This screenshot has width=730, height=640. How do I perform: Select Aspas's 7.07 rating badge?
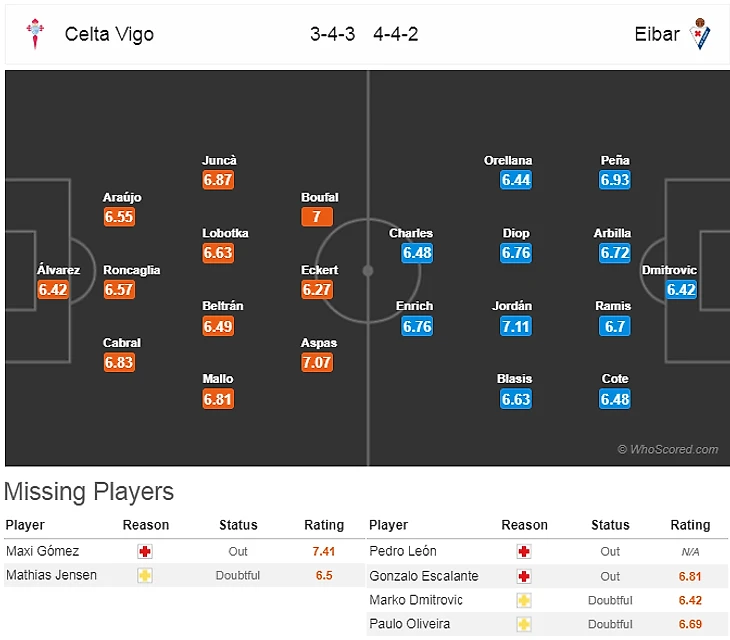pos(317,362)
